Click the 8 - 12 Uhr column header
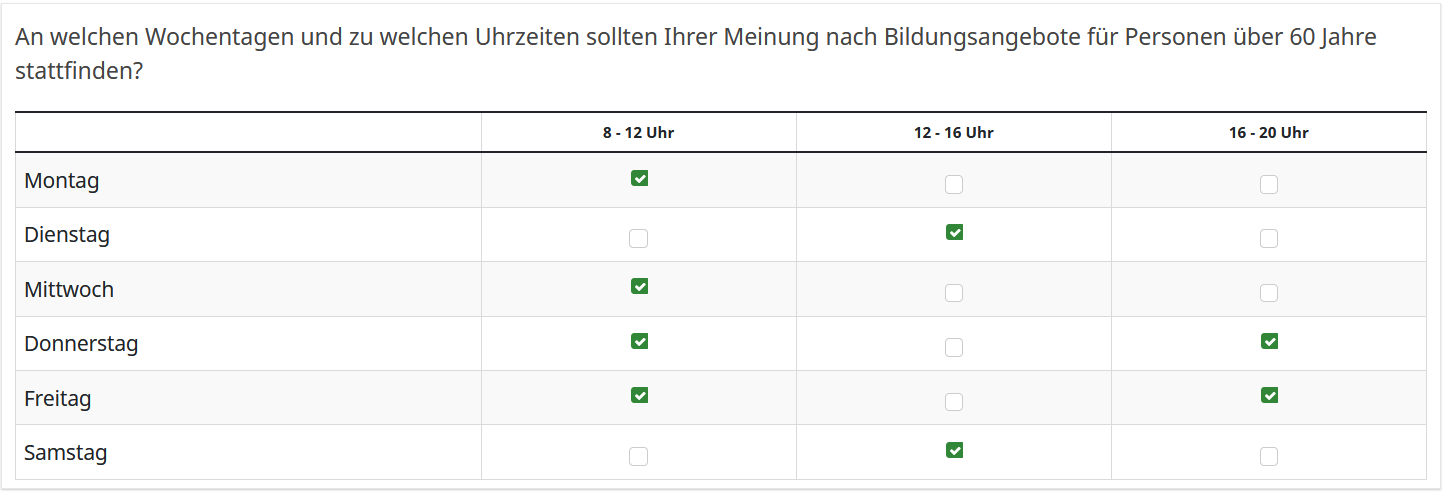Screen dimensions: 1449x492 638,132
